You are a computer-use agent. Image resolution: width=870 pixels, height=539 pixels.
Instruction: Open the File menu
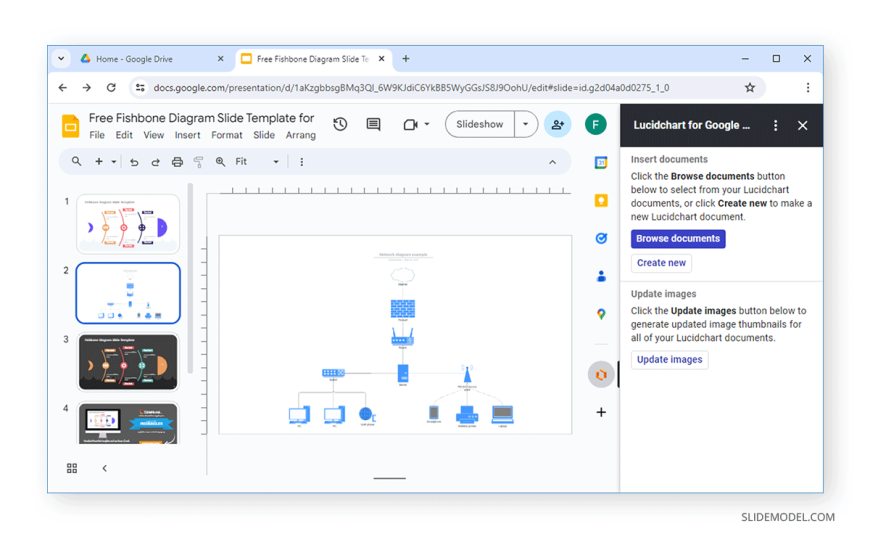(97, 135)
